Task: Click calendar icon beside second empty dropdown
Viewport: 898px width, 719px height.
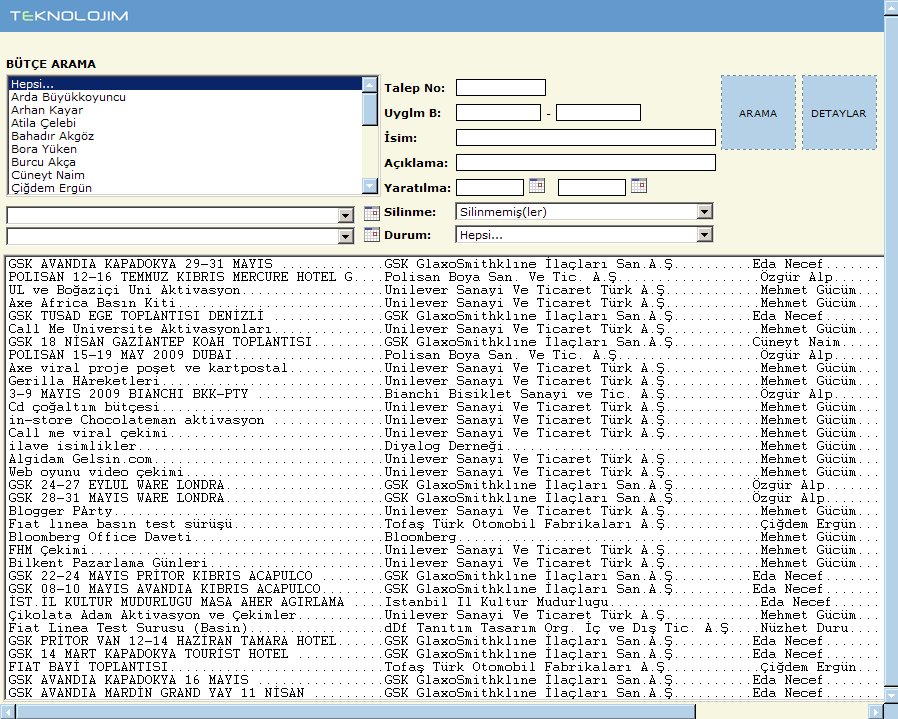Action: [372, 235]
